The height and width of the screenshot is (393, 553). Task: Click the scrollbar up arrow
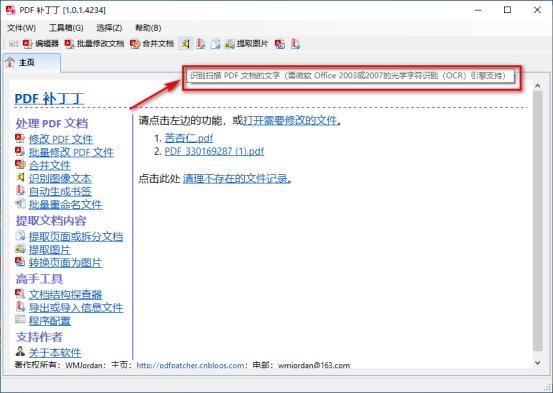[537, 85]
